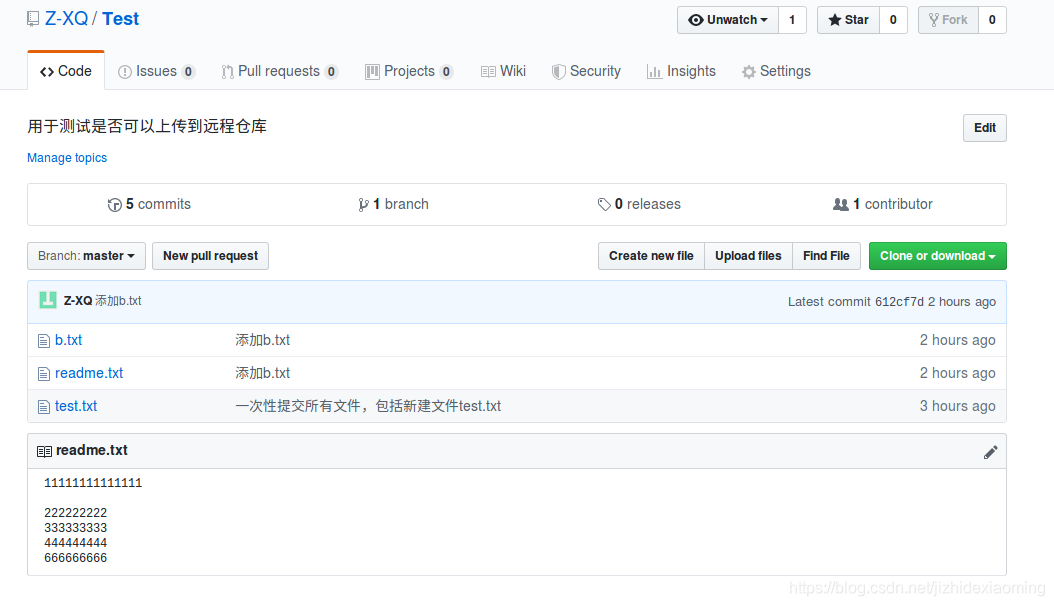The height and width of the screenshot is (606, 1054).
Task: Open the commit message in the readme.txt row
Action: point(263,374)
